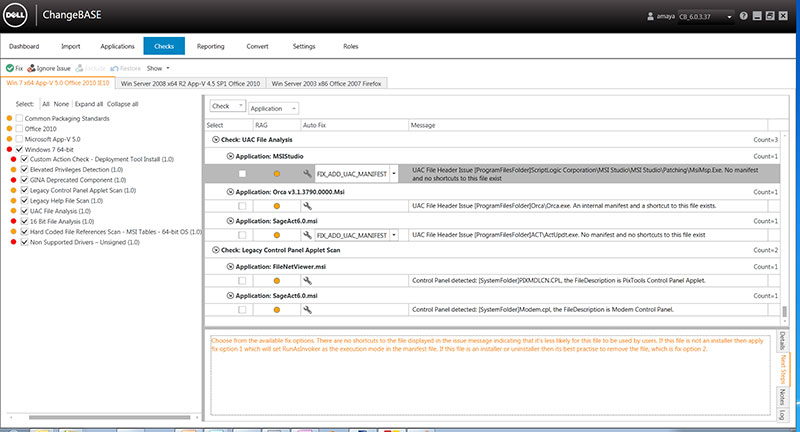Click amber RAG dot in ActUpdt.exe row
Screen dimensions: 800x432
tap(277, 235)
